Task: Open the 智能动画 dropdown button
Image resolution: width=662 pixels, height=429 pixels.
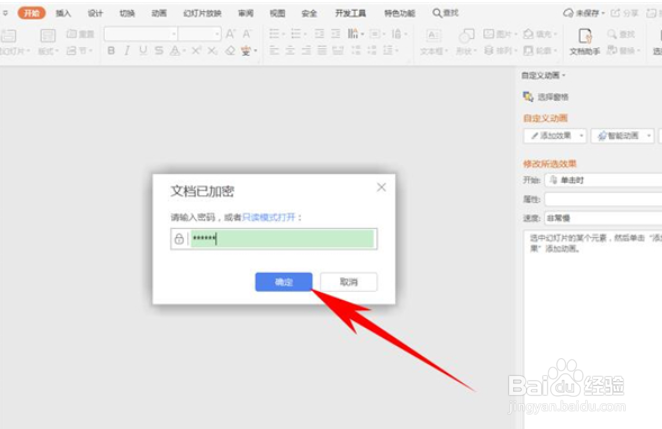Action: coord(622,136)
